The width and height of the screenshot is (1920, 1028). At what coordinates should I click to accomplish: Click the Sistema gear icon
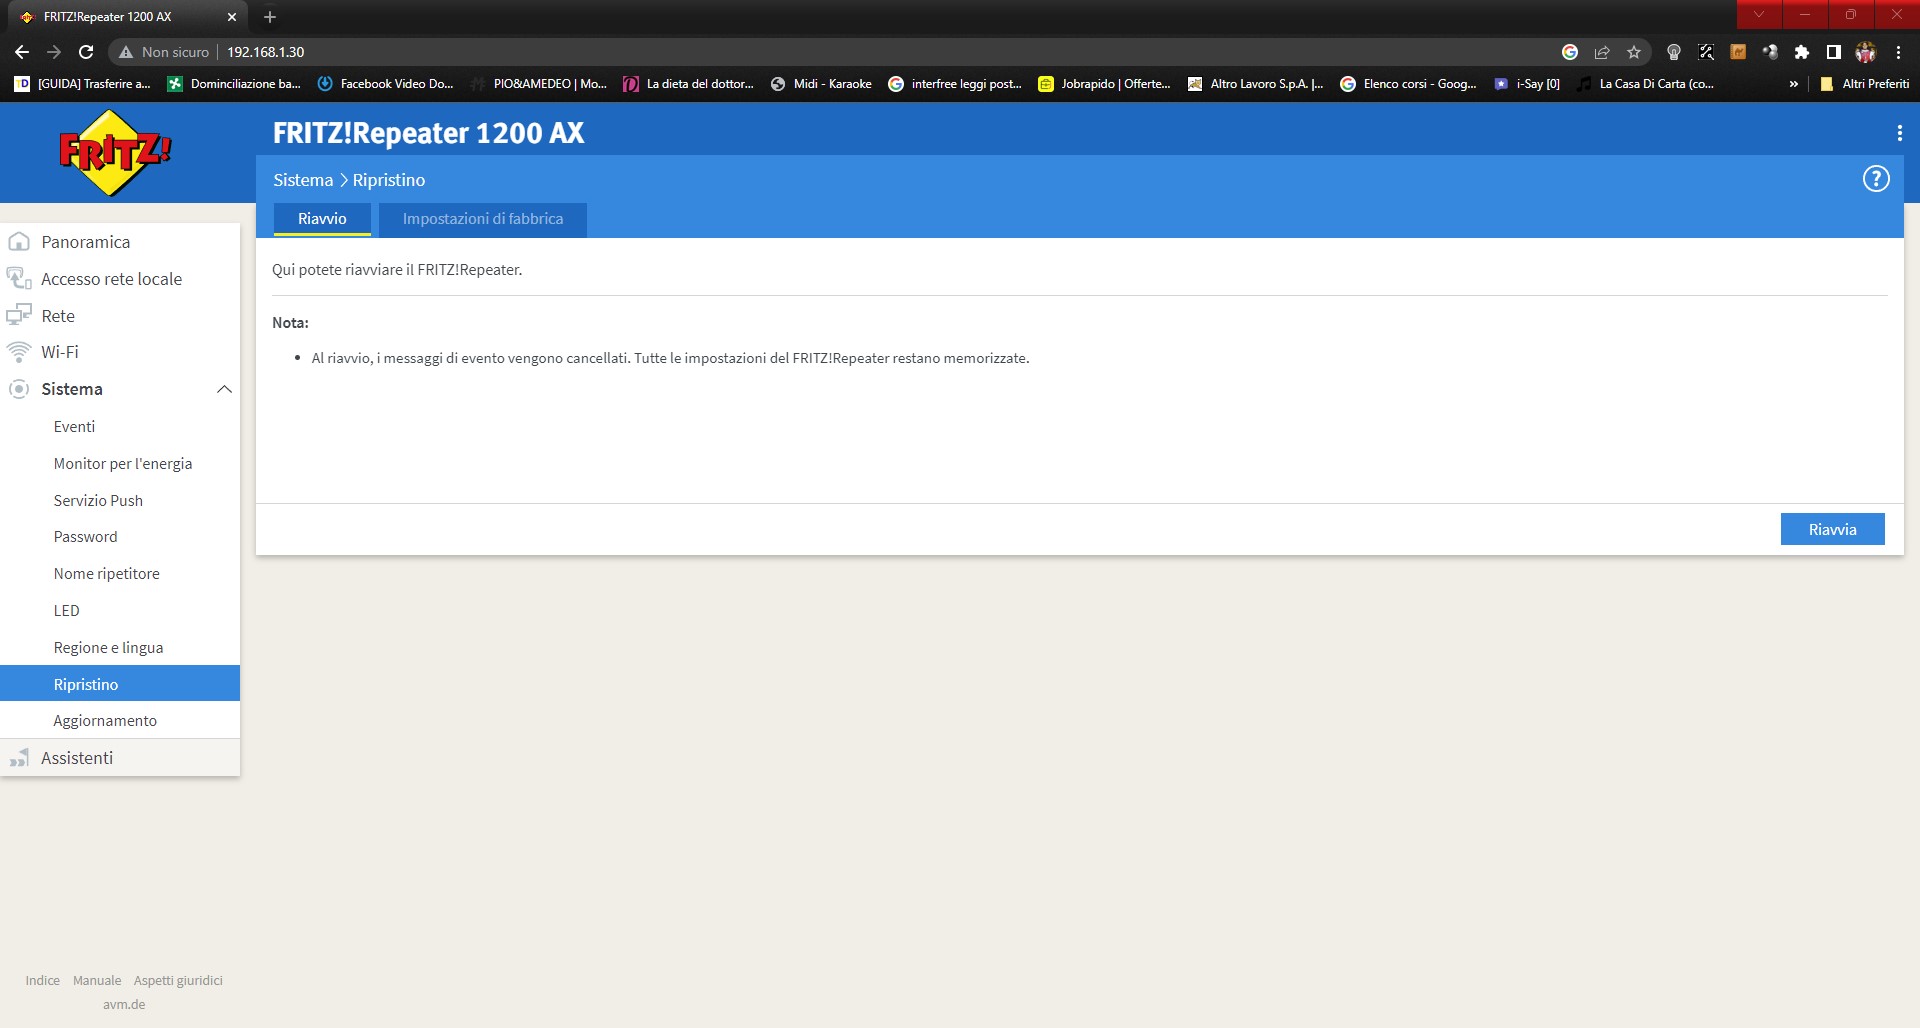(x=19, y=389)
